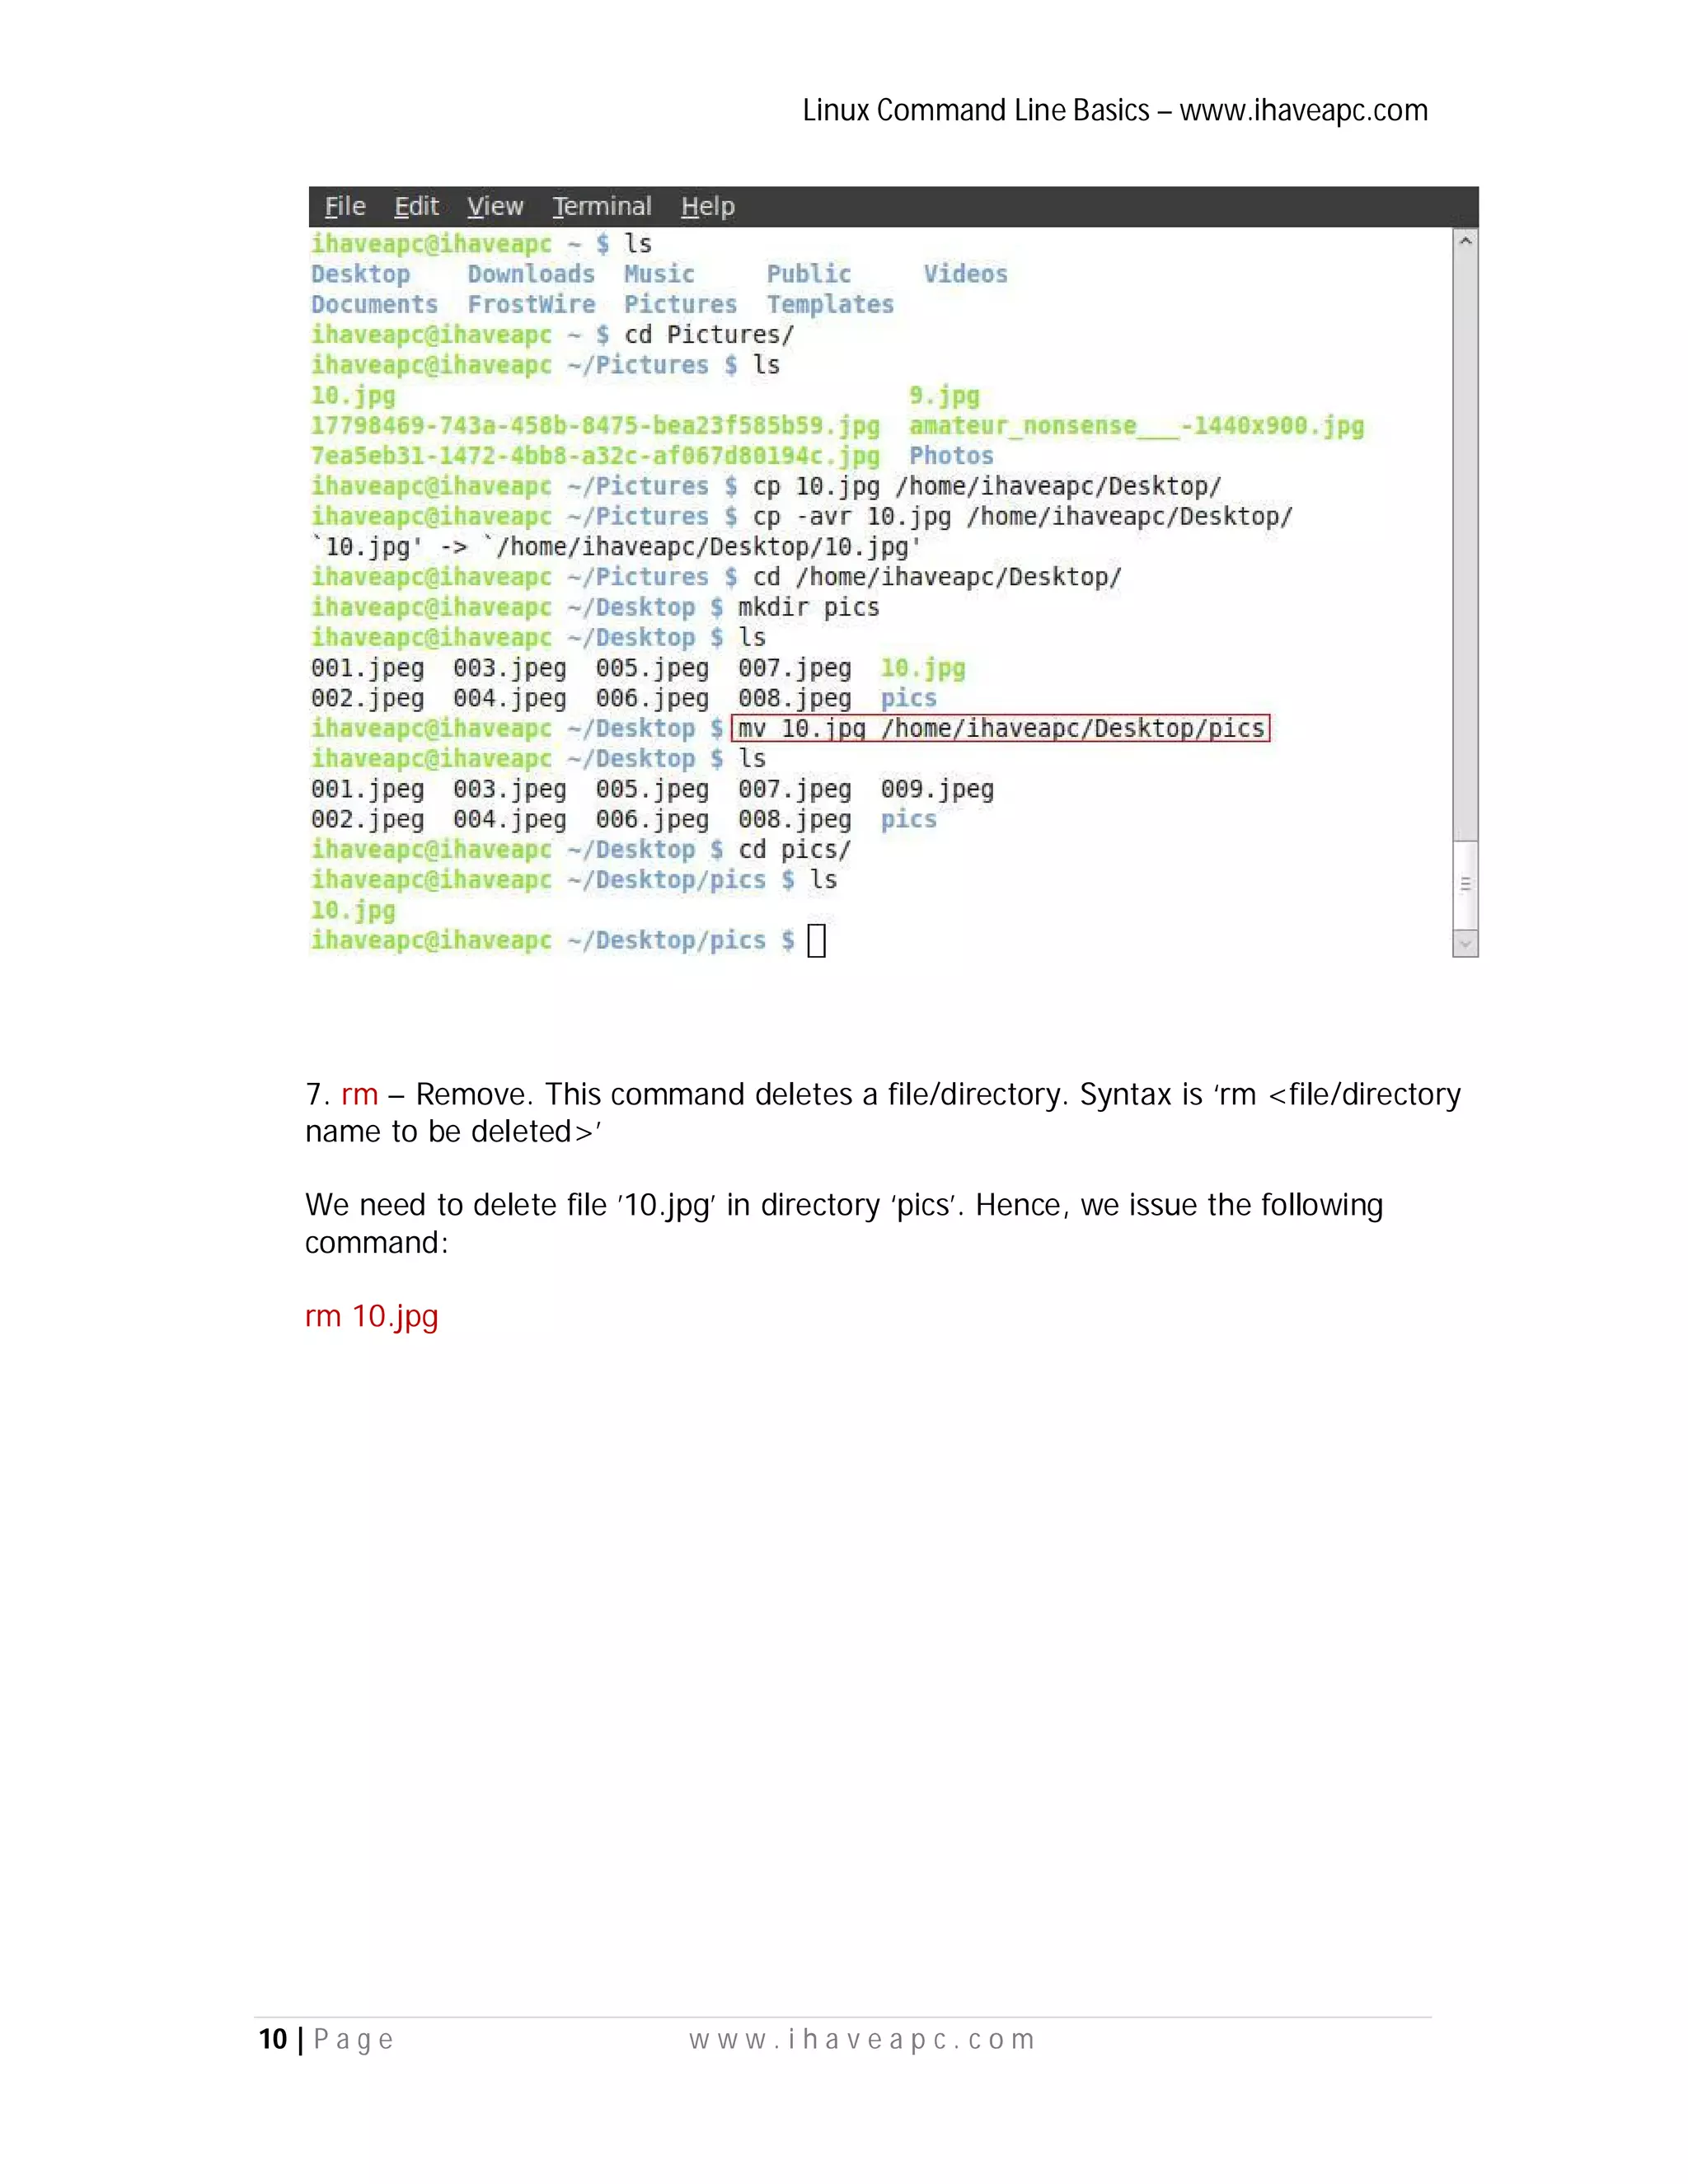Open the View menu in terminal

click(x=495, y=206)
